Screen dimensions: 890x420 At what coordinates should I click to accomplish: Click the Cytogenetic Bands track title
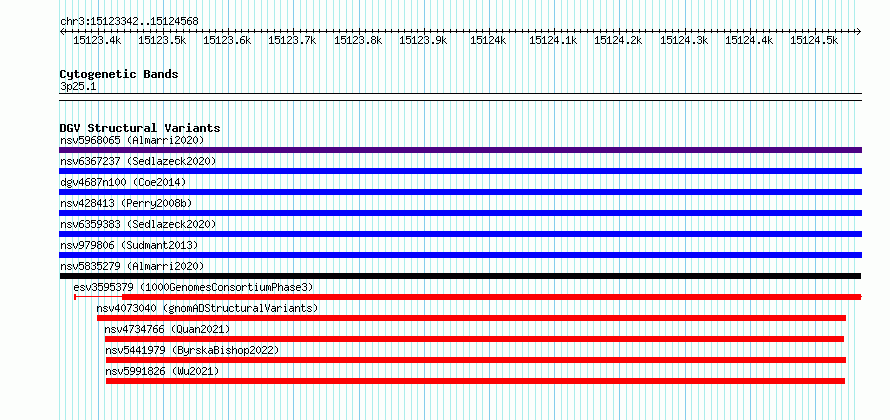click(119, 74)
